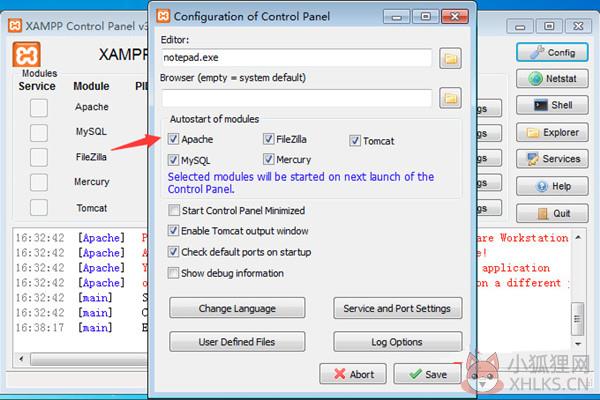Toggle Mercury autostart checkbox

tap(269, 159)
